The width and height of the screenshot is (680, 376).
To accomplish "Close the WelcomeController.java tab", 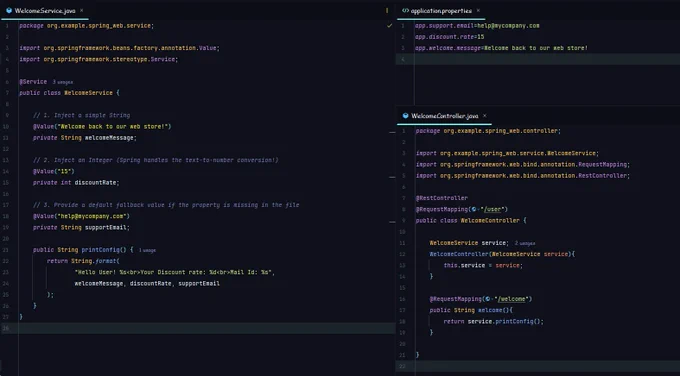I will coord(485,115).
